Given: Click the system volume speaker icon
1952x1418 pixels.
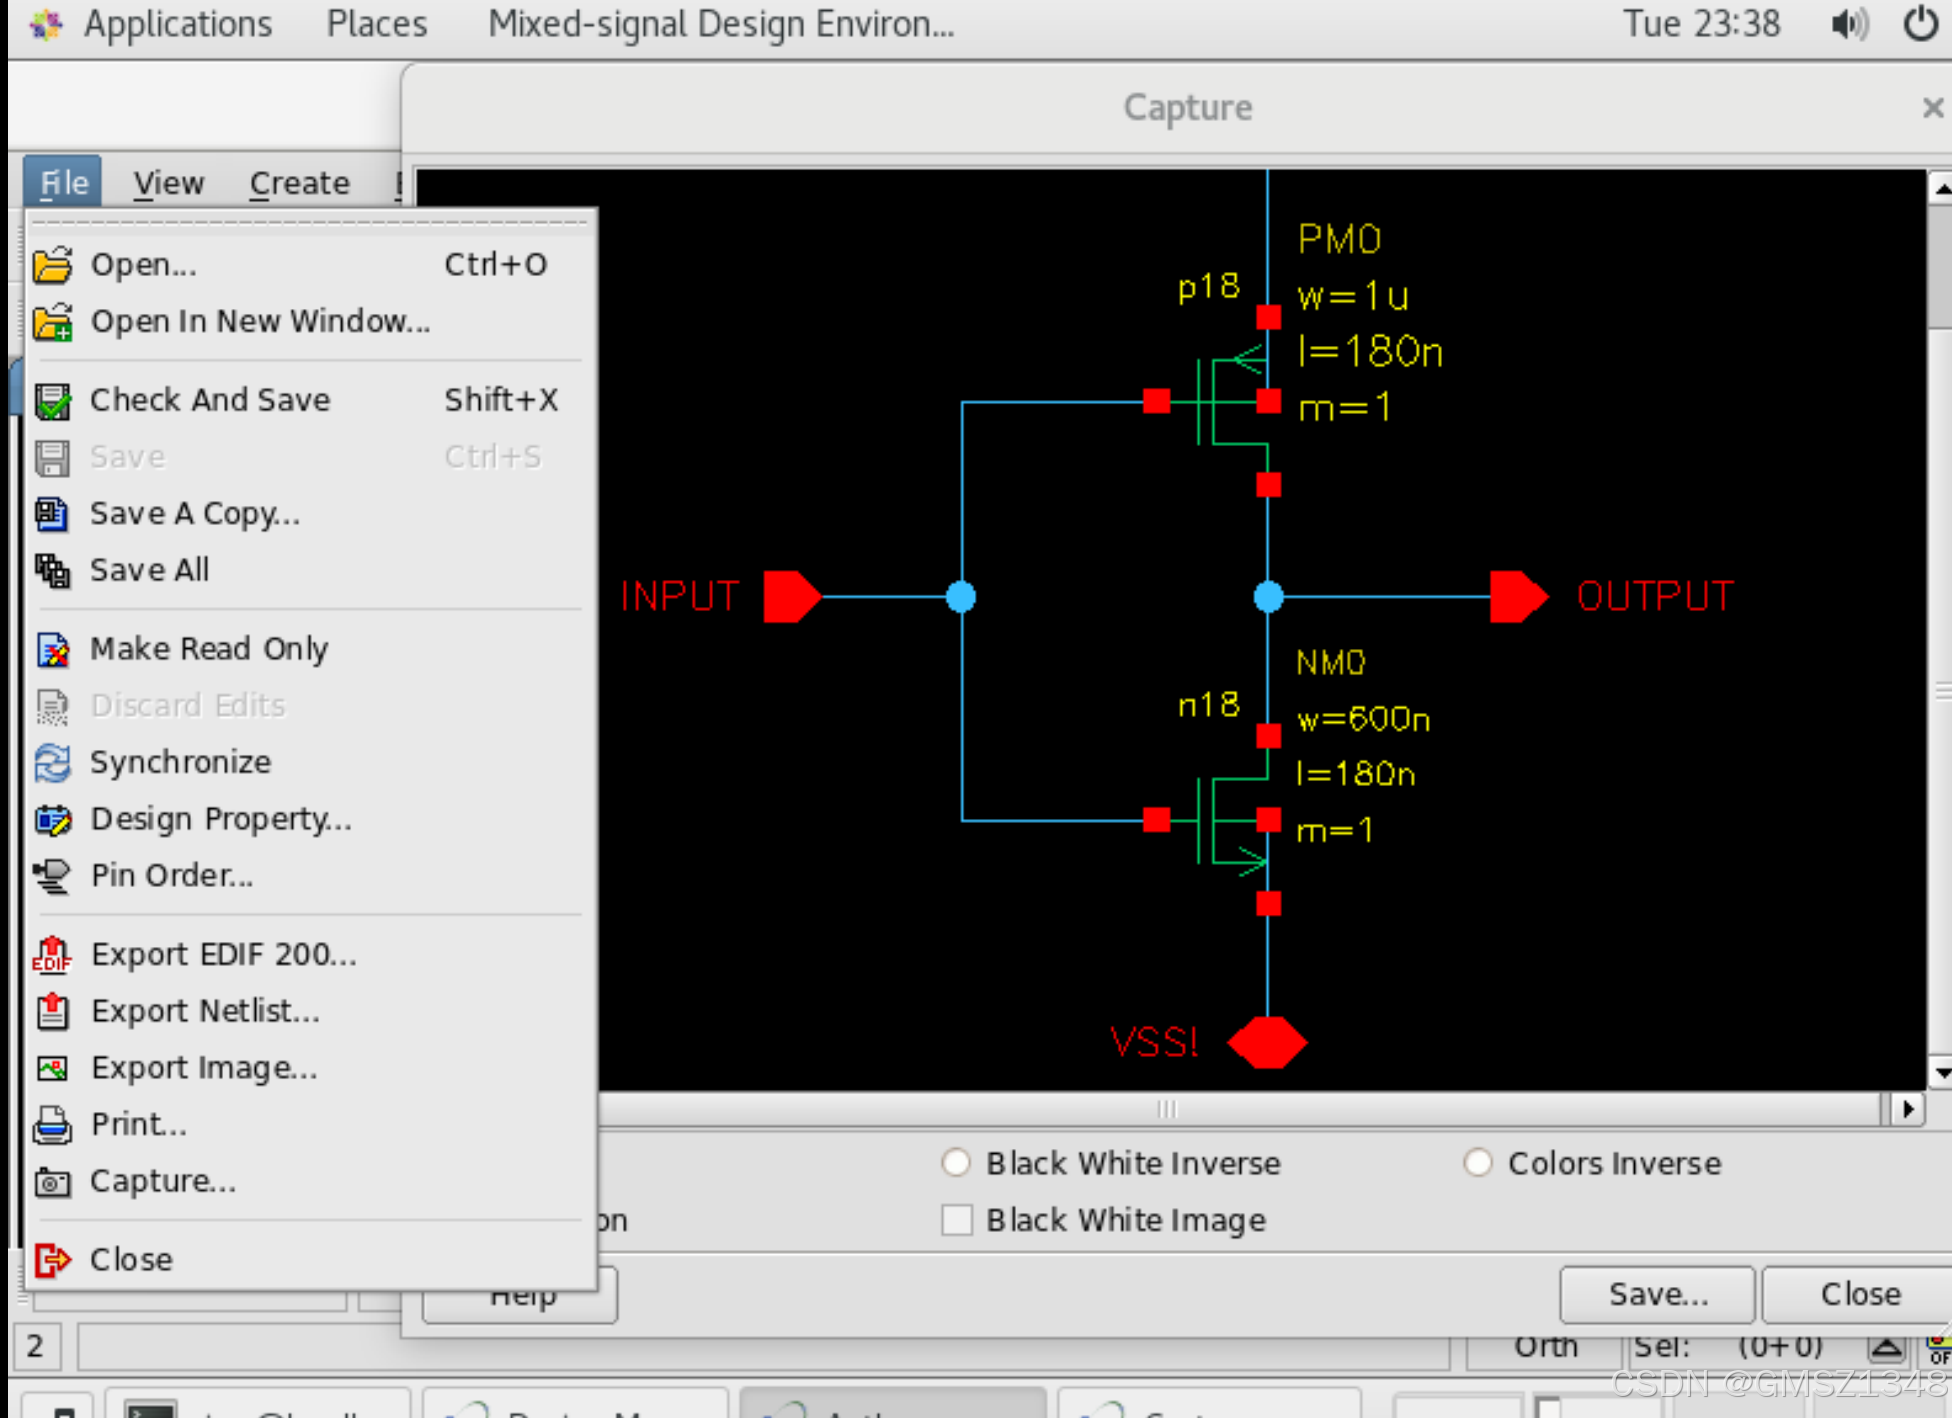Looking at the screenshot, I should [1848, 24].
